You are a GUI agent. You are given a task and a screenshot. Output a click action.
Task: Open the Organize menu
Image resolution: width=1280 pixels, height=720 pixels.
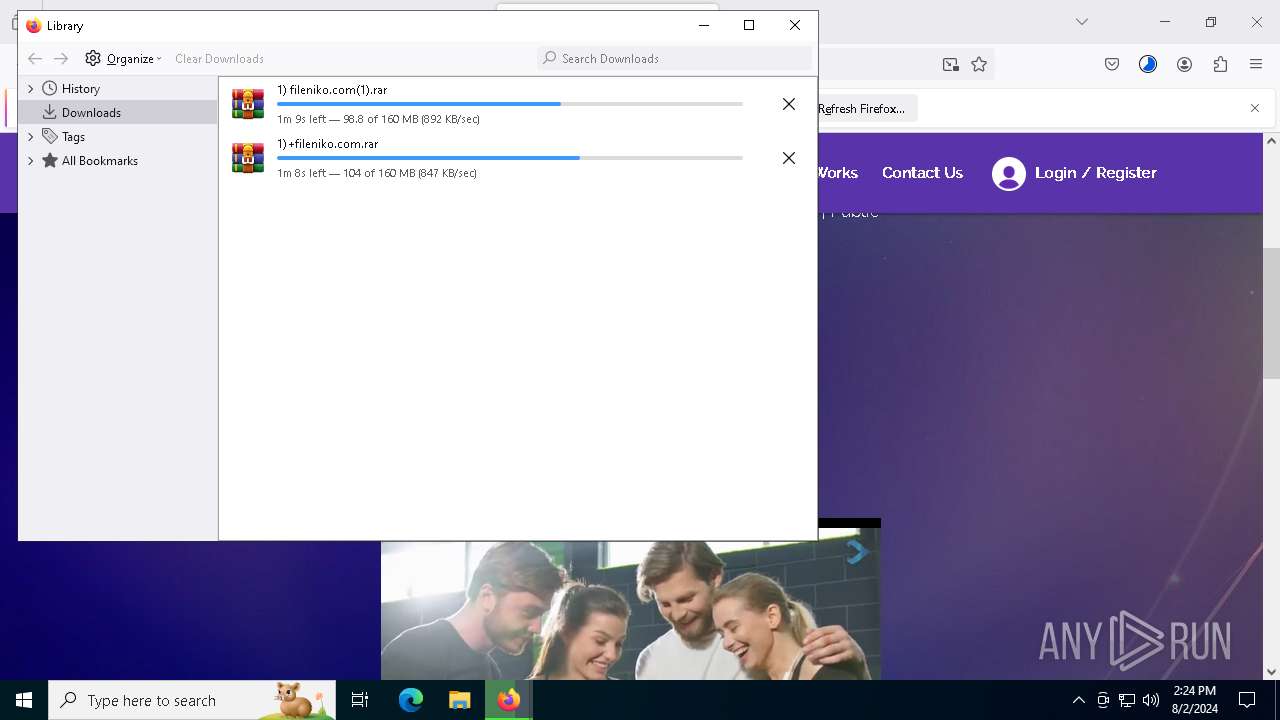point(123,59)
